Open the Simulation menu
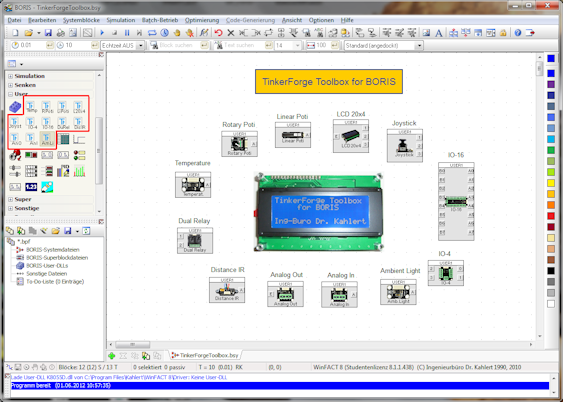 [121, 20]
